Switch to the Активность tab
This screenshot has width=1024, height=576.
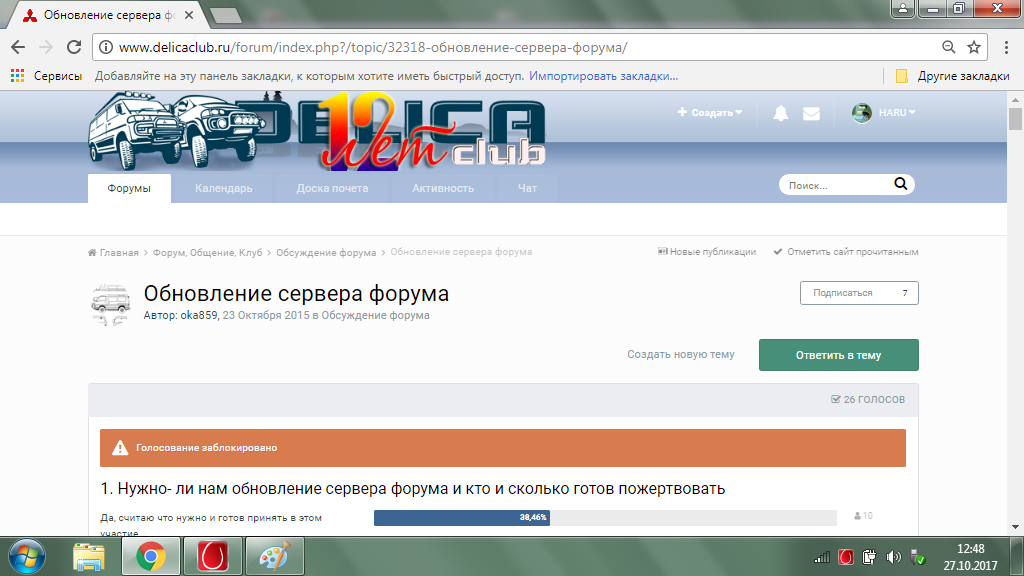[443, 188]
